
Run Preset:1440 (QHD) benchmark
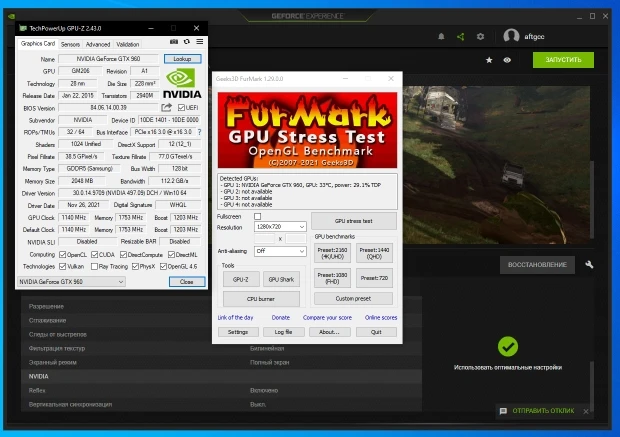coord(374,253)
